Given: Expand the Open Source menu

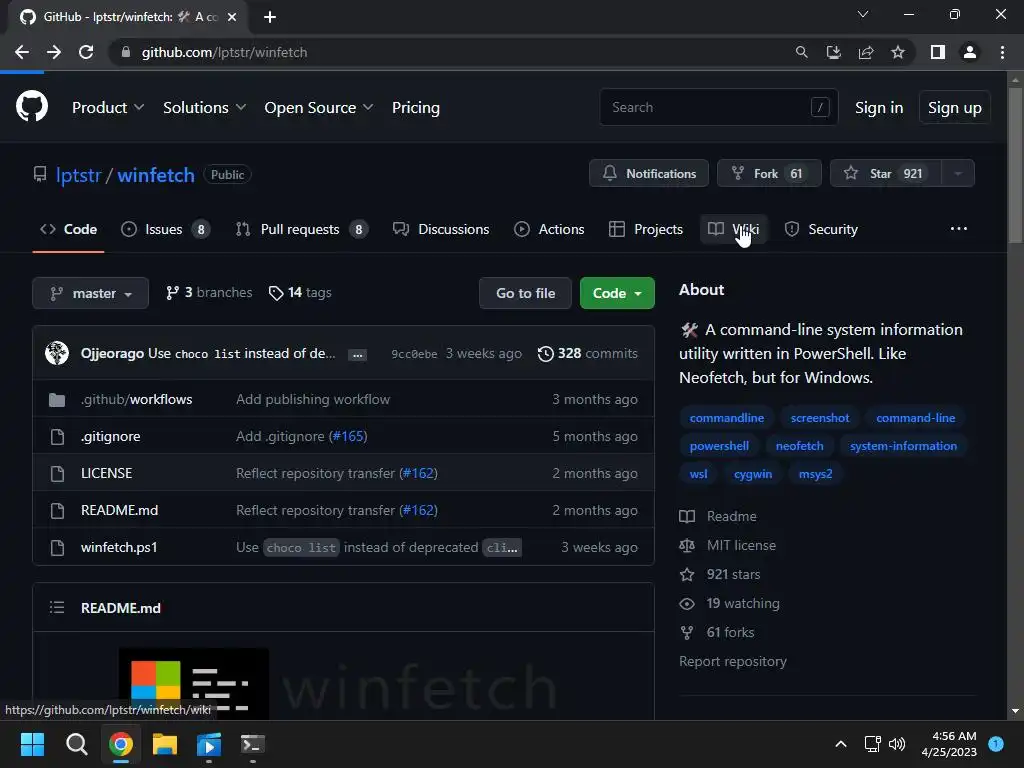Looking at the screenshot, I should point(319,108).
